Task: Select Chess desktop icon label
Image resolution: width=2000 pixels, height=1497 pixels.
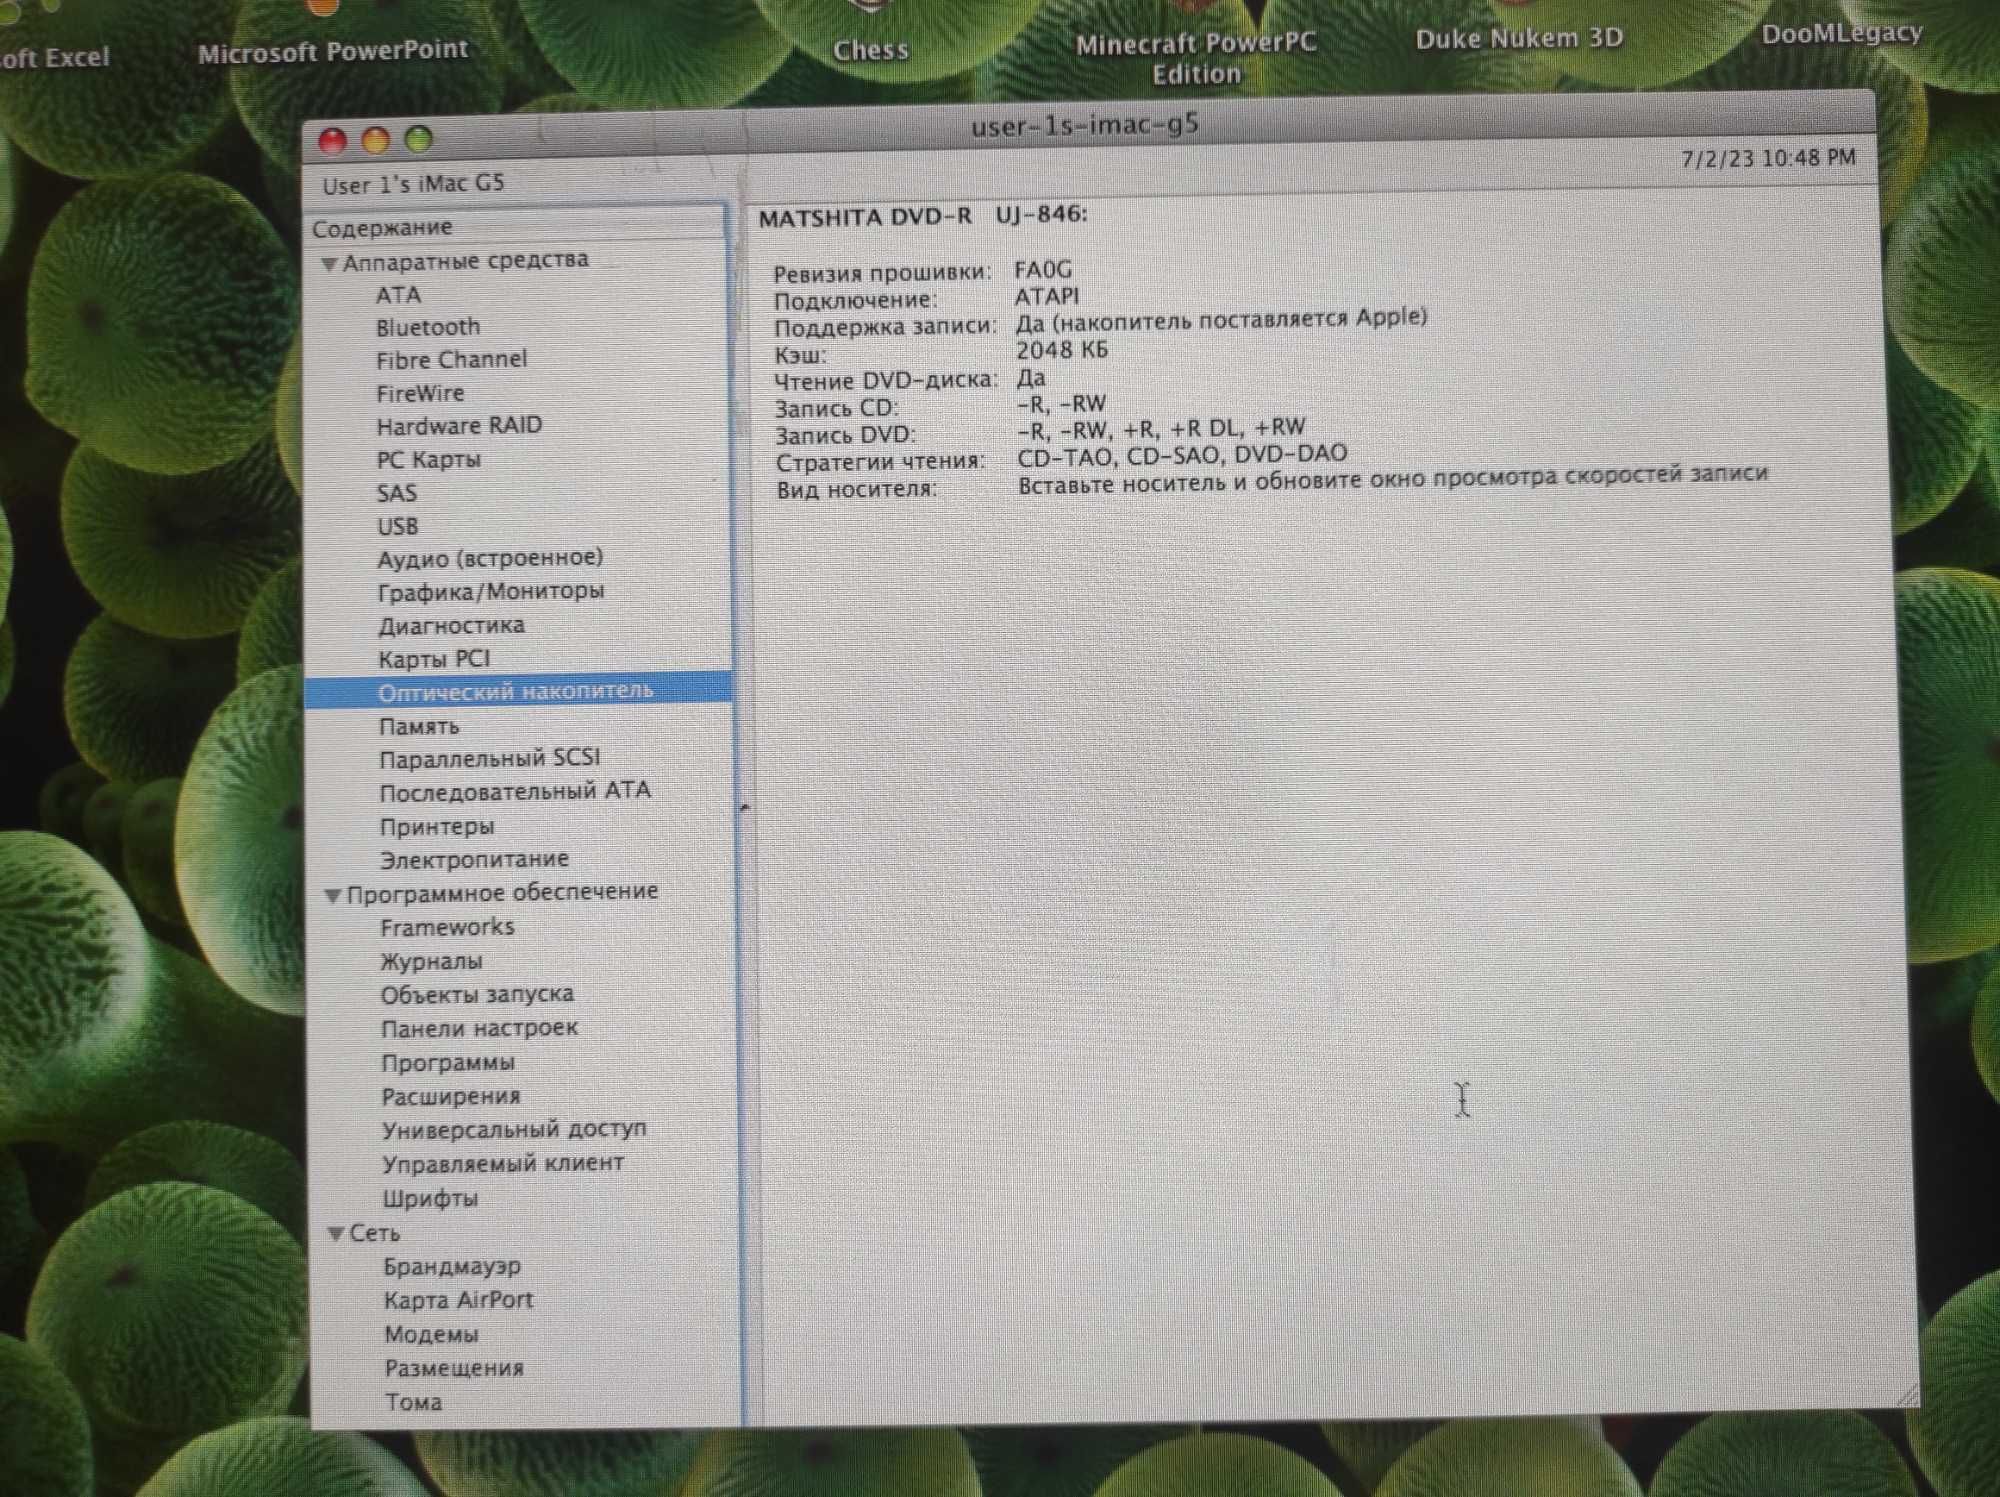Action: pos(871,50)
